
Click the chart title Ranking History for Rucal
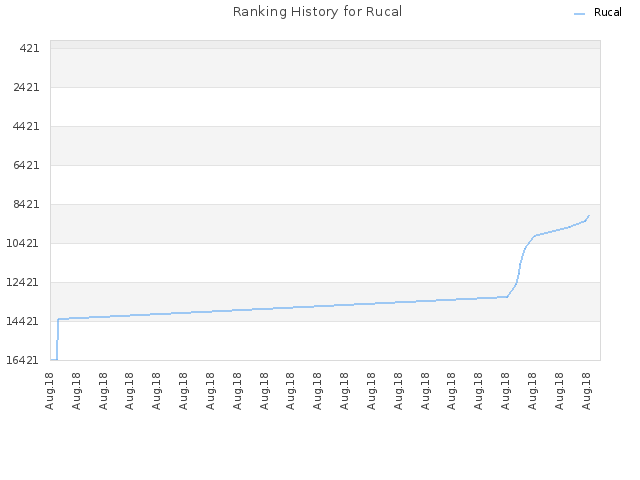(317, 11)
